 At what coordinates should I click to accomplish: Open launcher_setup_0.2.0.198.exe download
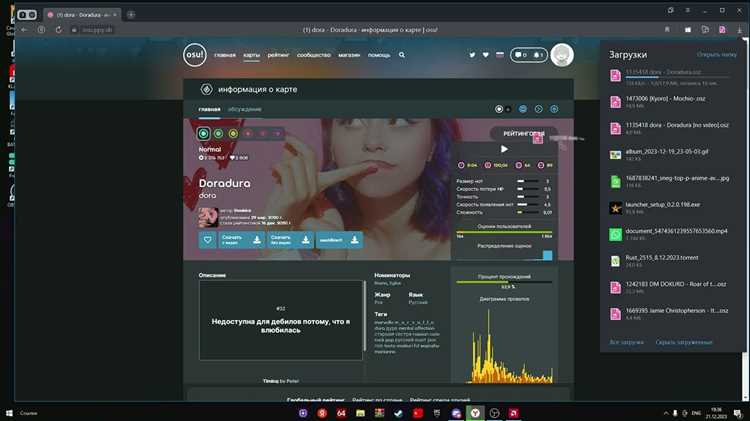click(671, 208)
